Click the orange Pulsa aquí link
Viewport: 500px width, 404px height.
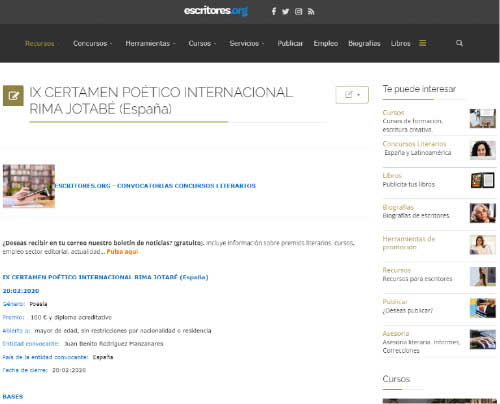(122, 252)
